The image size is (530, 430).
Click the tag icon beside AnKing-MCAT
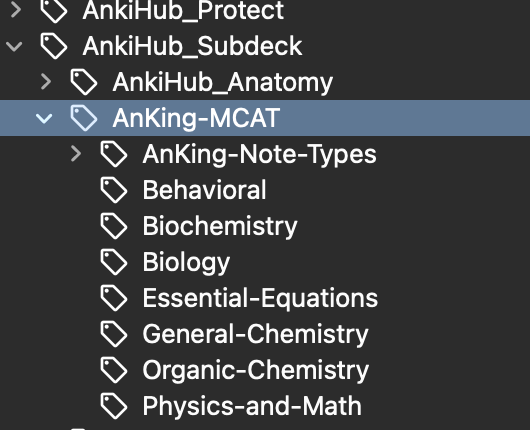[83, 118]
